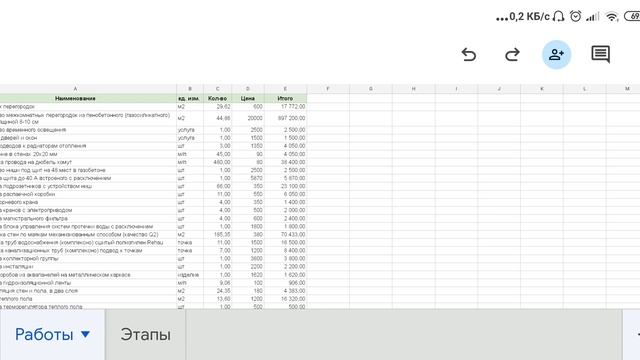Select the price cell '3600'
640x360 pixels.
(x=248, y=259)
